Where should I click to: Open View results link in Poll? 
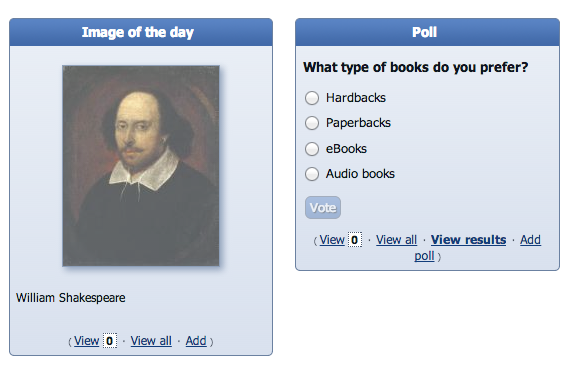click(x=468, y=240)
